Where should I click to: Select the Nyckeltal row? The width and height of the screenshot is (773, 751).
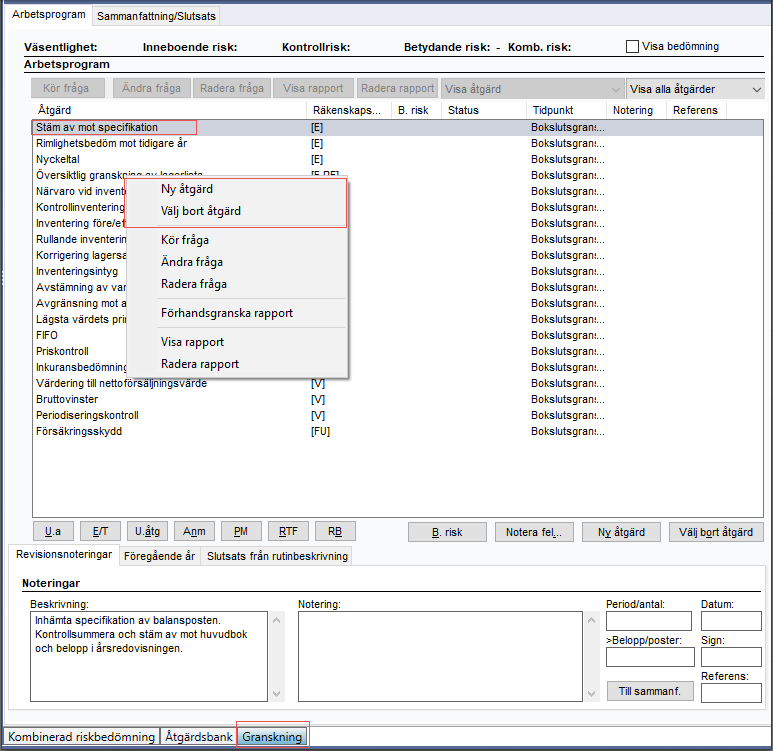(398, 159)
